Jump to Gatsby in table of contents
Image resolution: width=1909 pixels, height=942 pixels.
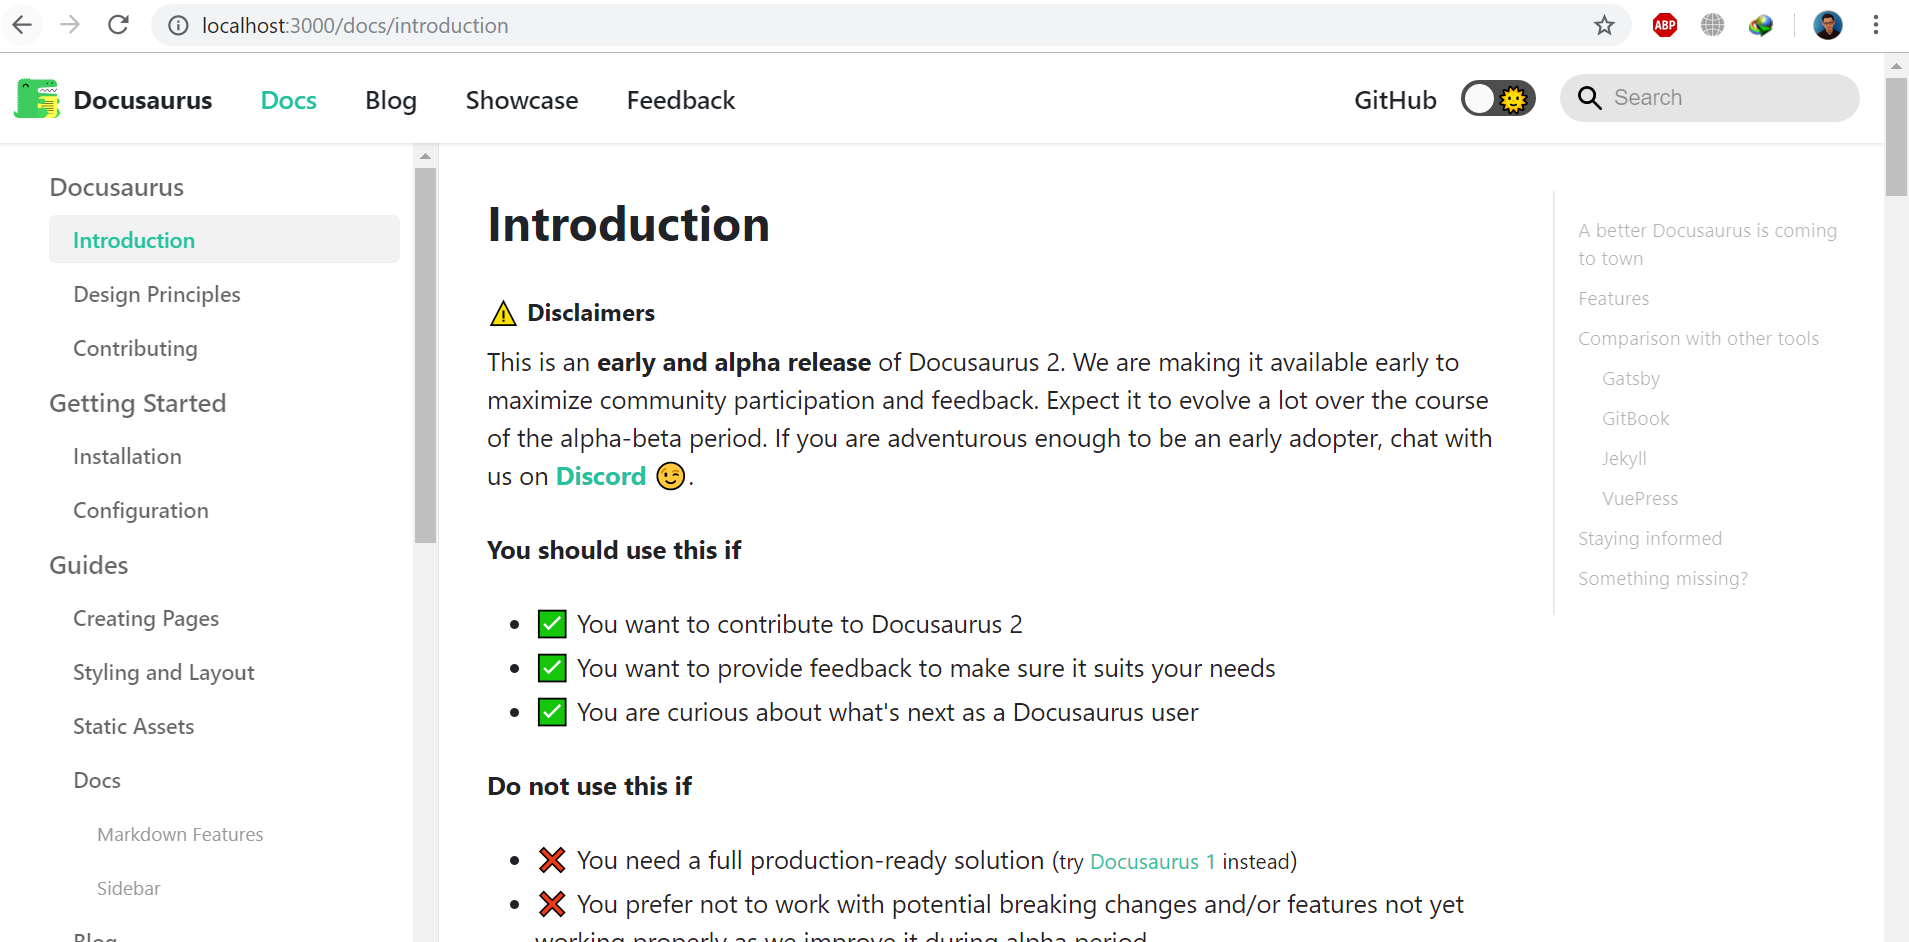(1631, 378)
